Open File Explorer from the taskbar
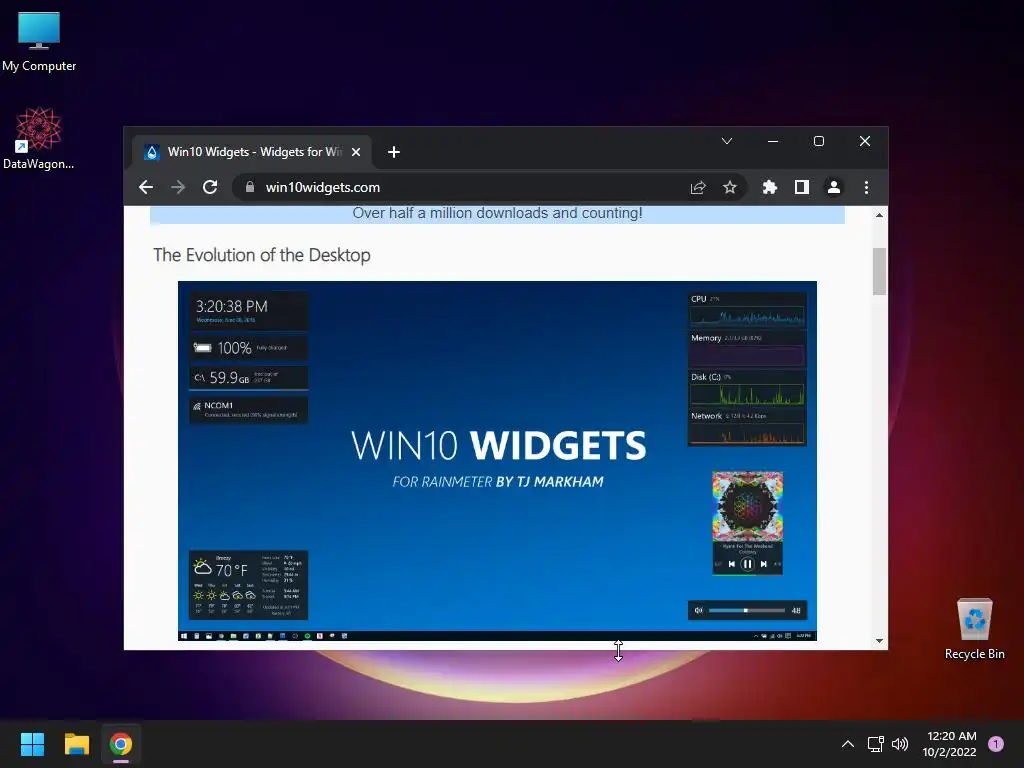This screenshot has height=768, width=1024. click(x=76, y=744)
